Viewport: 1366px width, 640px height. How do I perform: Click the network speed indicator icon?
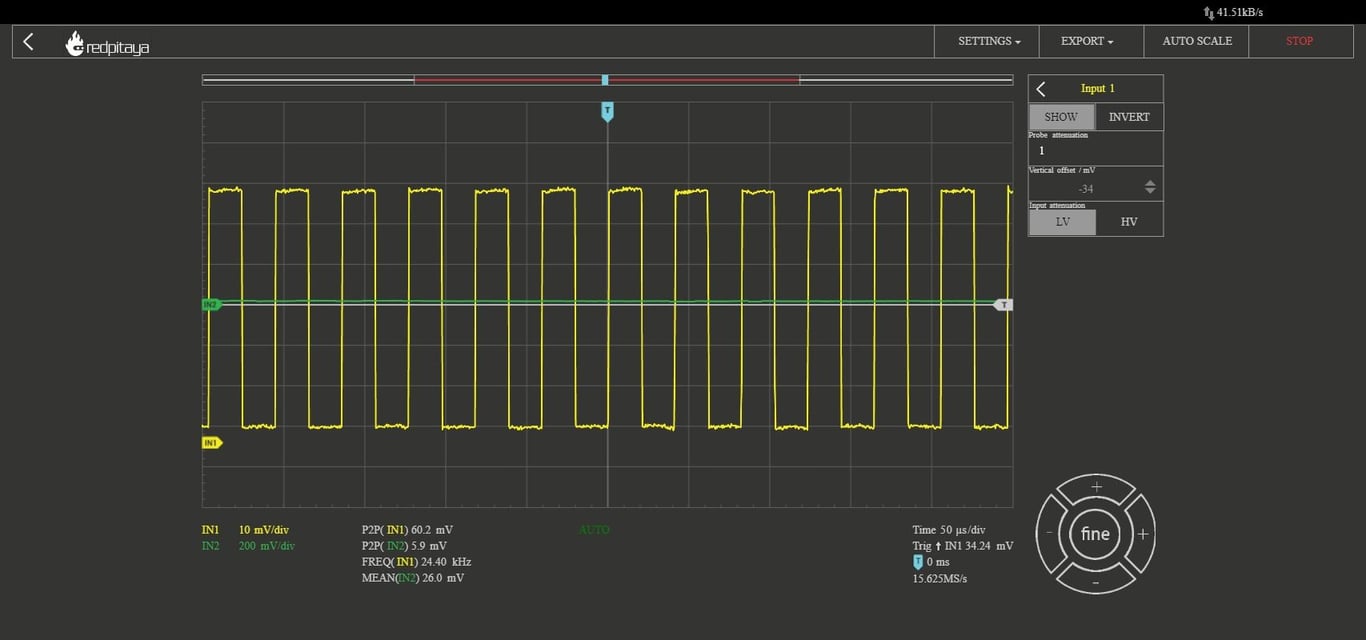tap(1208, 13)
